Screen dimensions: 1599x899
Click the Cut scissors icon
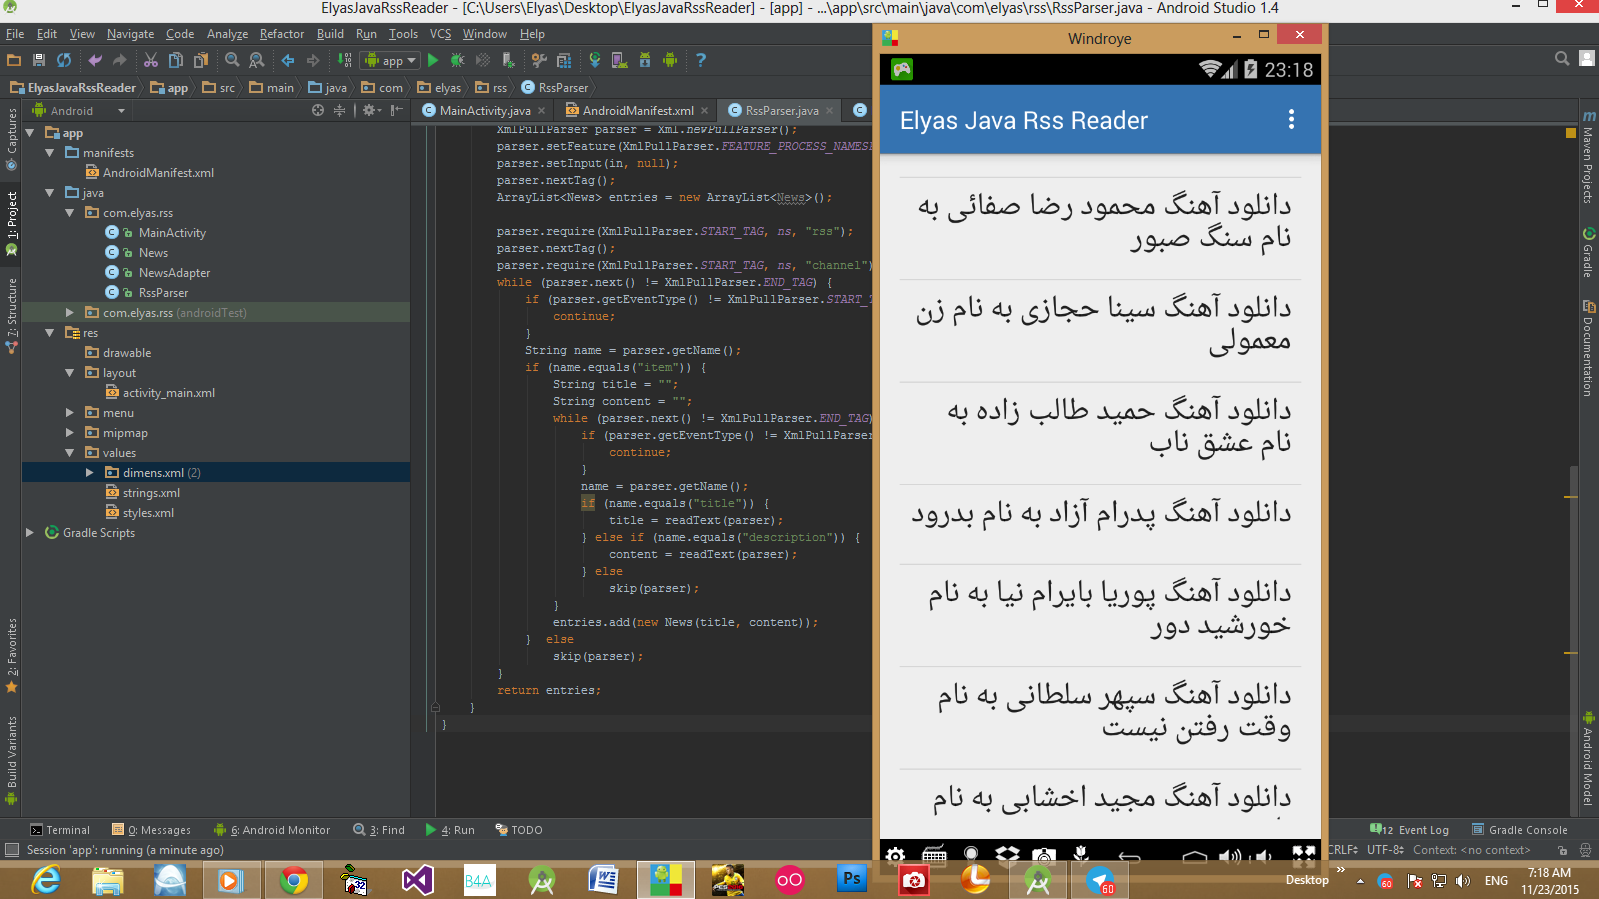coord(151,60)
